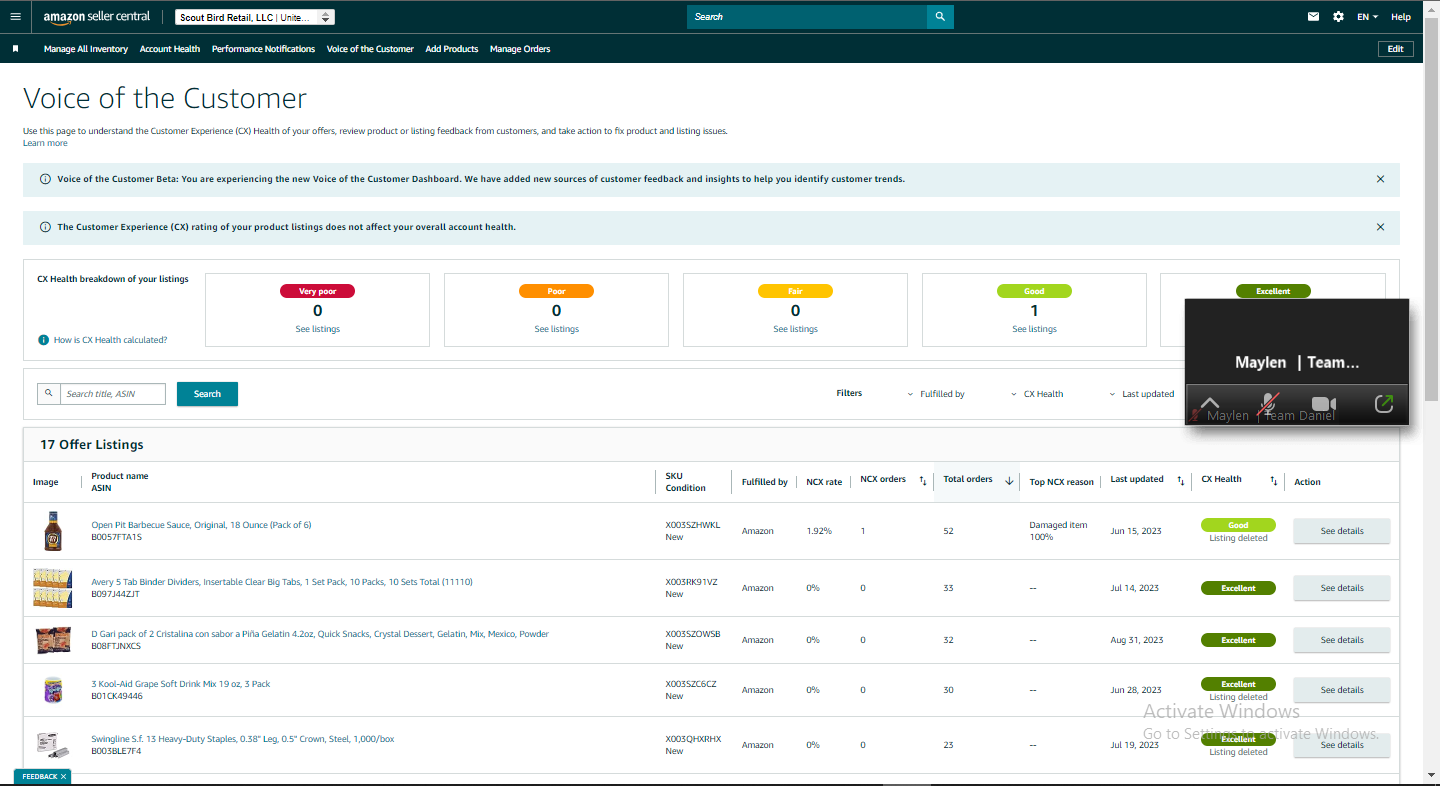Image resolution: width=1440 pixels, height=786 pixels.
Task: Unmute the microphone in the call overlay
Action: pos(1267,404)
